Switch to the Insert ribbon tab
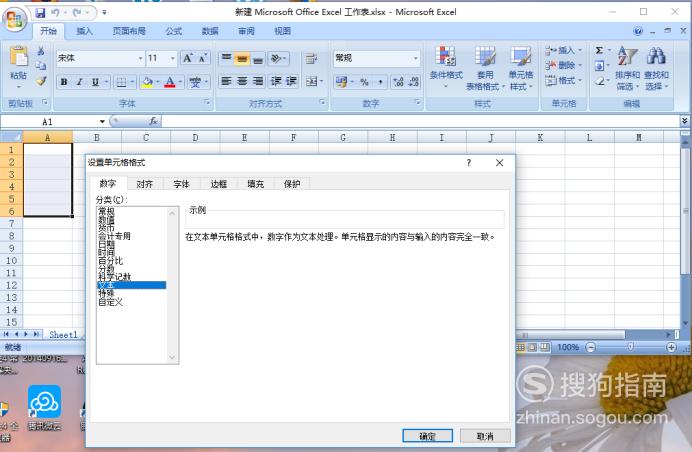692x452 pixels. point(84,31)
